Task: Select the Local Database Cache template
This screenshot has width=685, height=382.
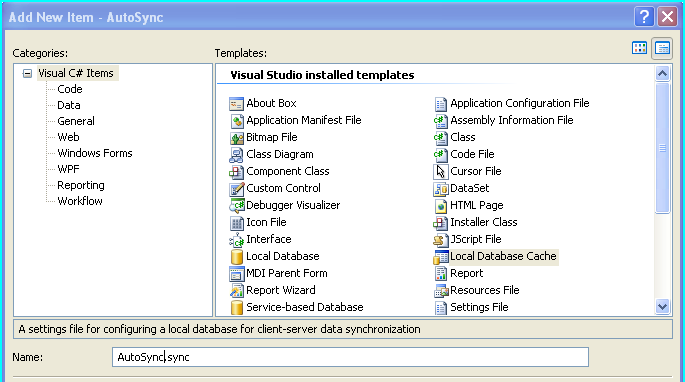Action: pos(503,256)
